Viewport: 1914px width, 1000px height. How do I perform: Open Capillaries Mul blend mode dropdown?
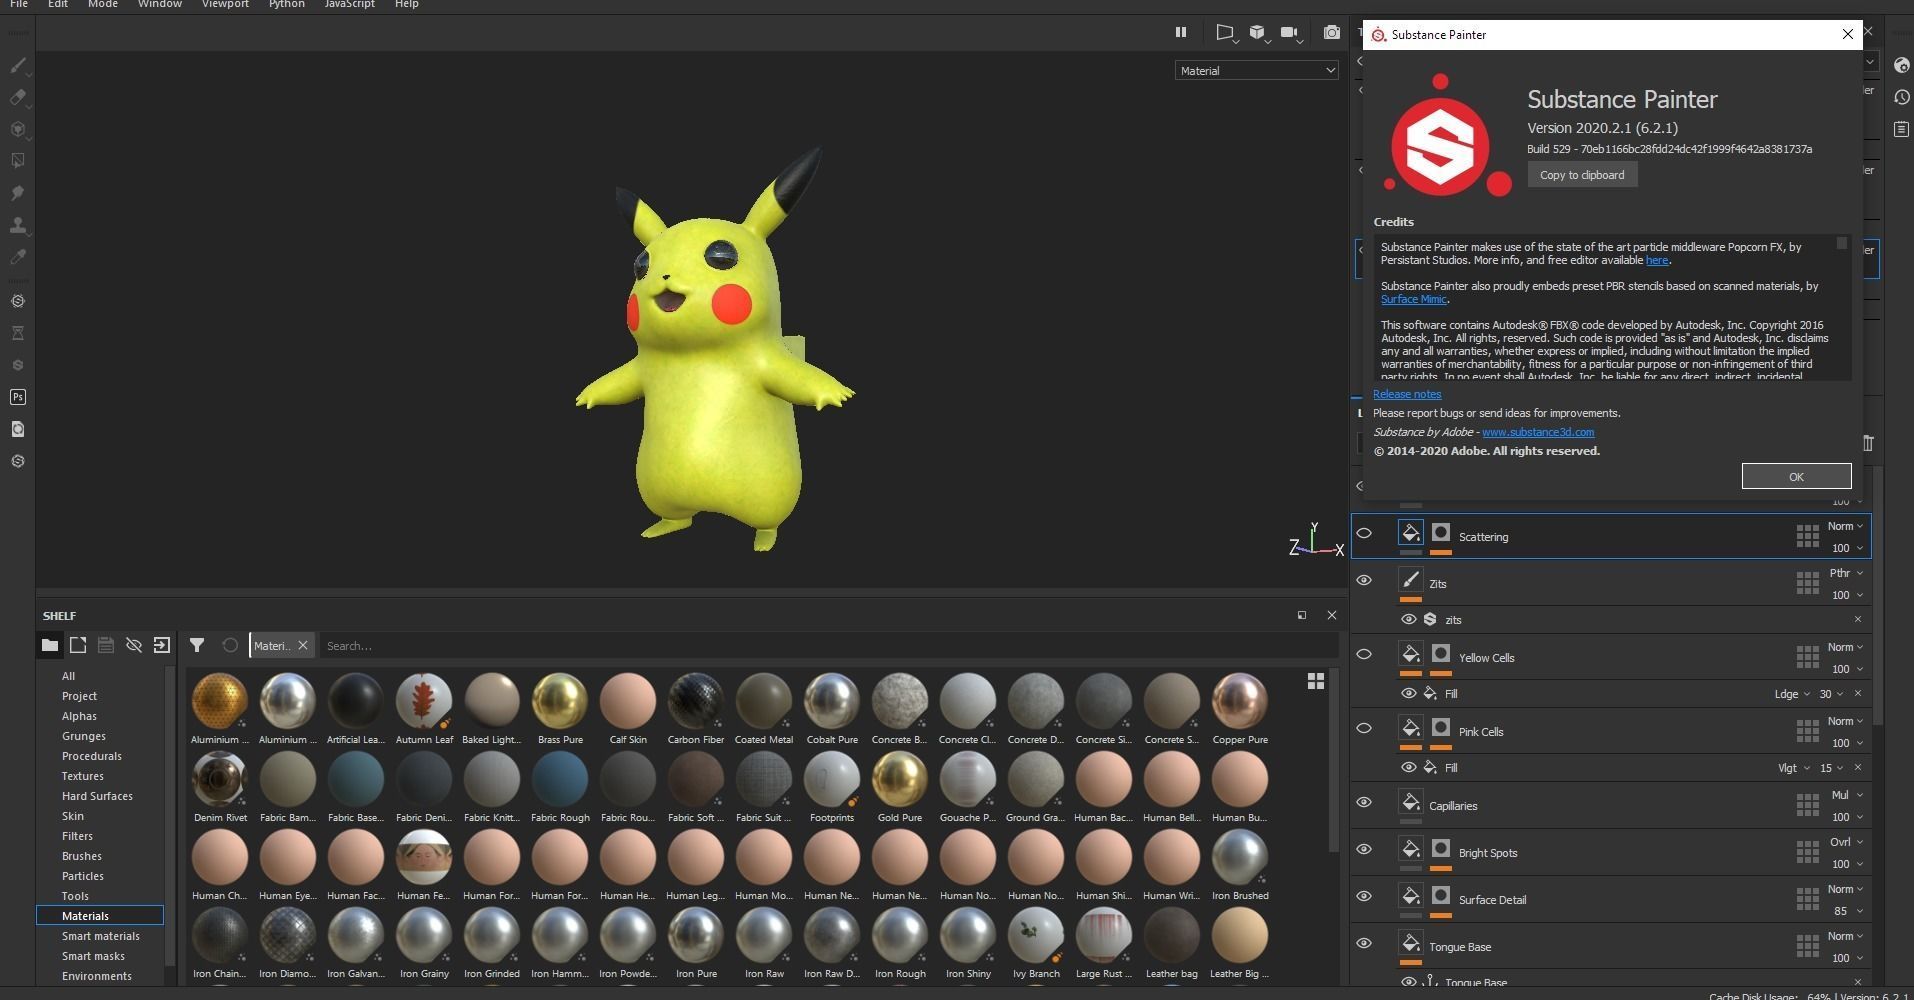point(1845,795)
